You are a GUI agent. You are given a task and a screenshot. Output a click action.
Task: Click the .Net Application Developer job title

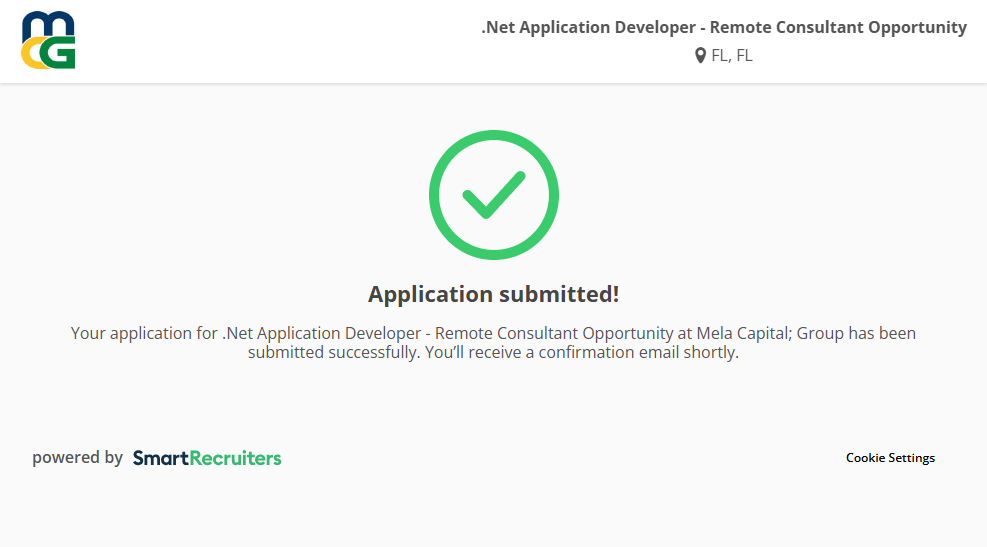[x=588, y=28]
